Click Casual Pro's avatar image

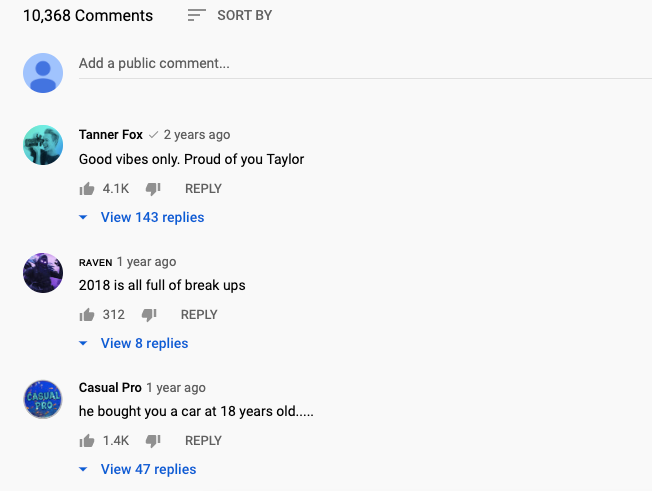43,398
